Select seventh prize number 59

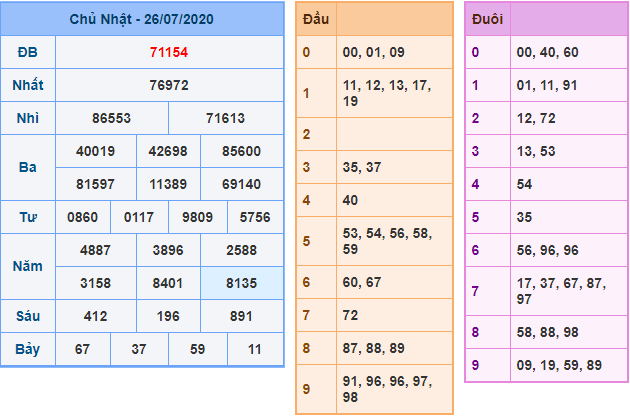pyautogui.click(x=197, y=349)
